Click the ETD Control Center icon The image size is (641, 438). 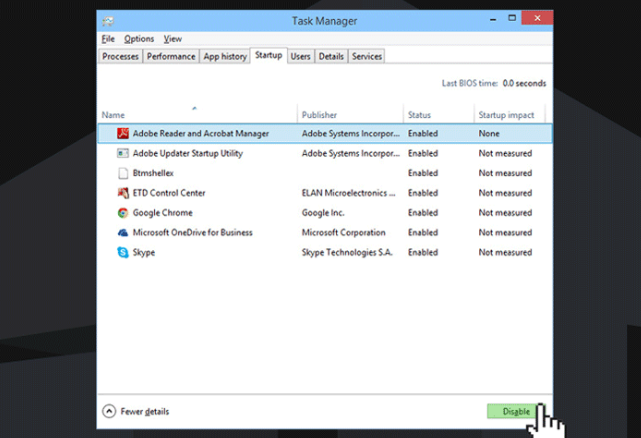coord(123,193)
